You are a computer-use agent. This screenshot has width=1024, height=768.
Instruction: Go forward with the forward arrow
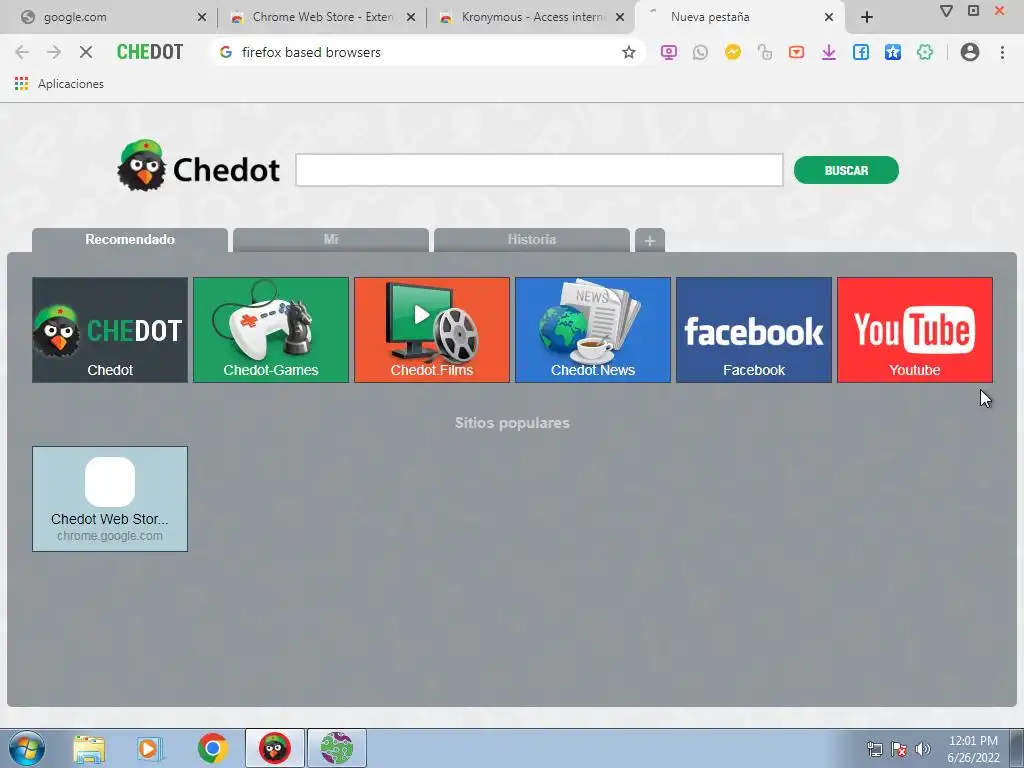point(54,52)
